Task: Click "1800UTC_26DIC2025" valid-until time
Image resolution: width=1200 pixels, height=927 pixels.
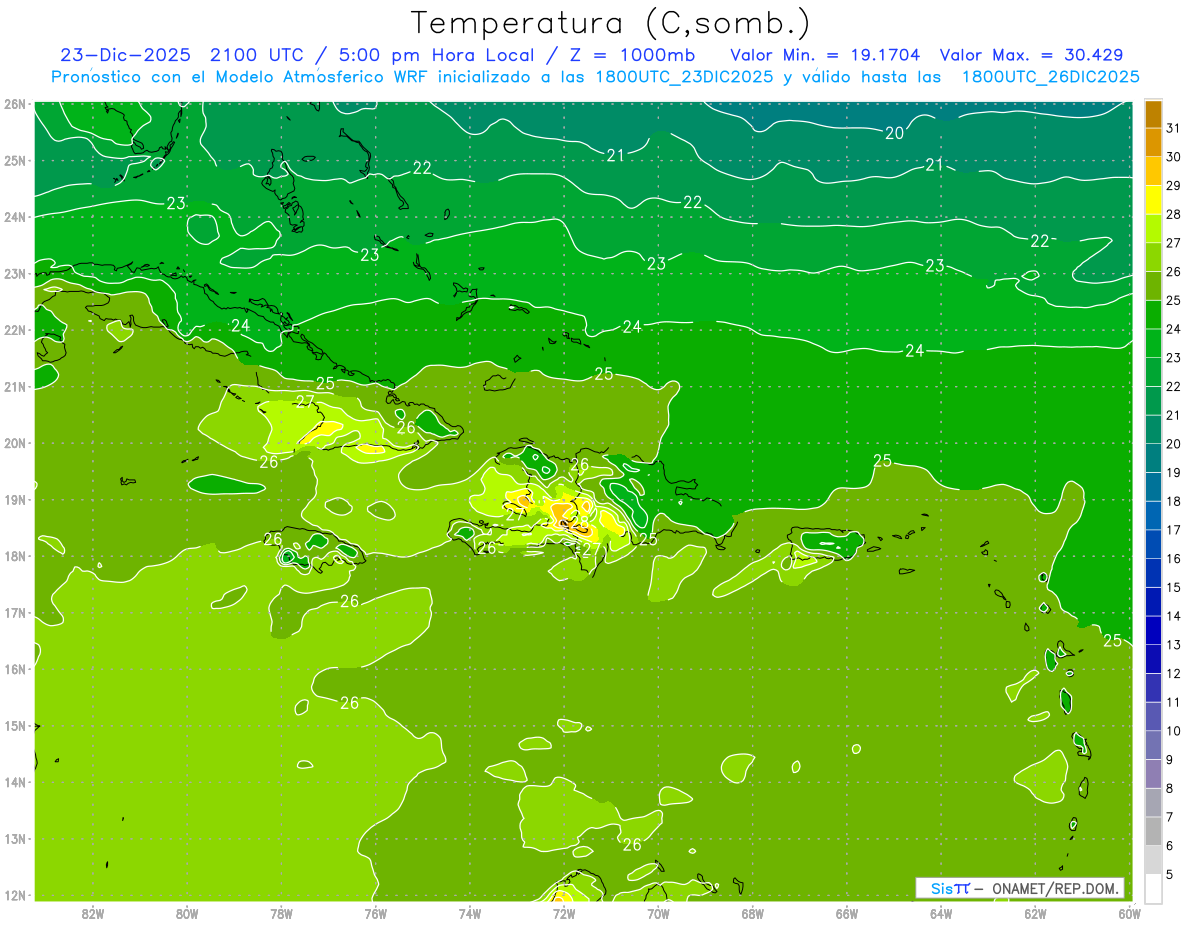Action: (x=1050, y=76)
